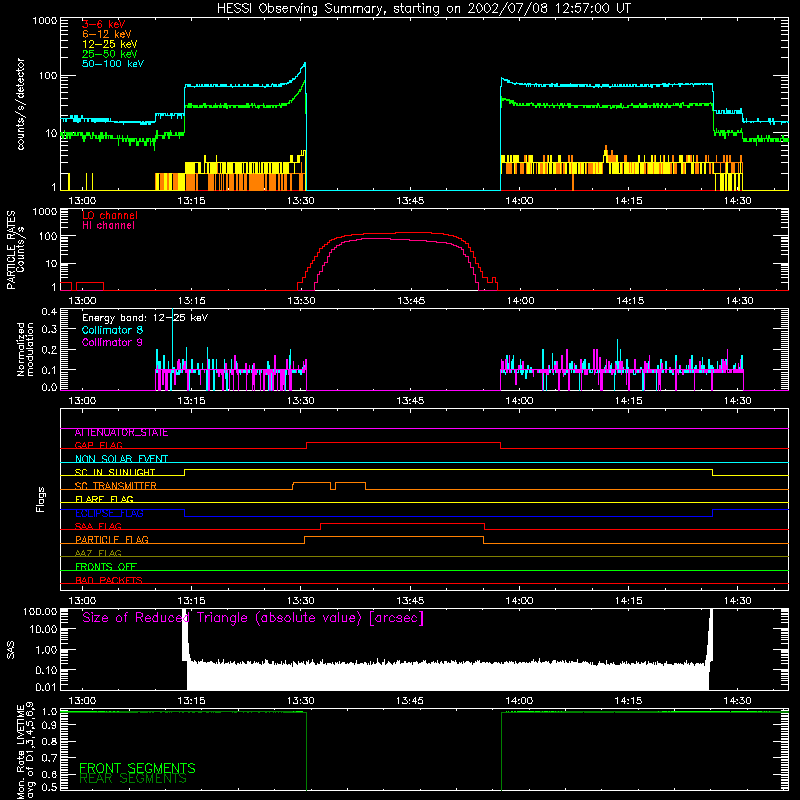Click the dim olive 'AAZ_FLAG' label
Screen dimensions: 800x800
98,553
